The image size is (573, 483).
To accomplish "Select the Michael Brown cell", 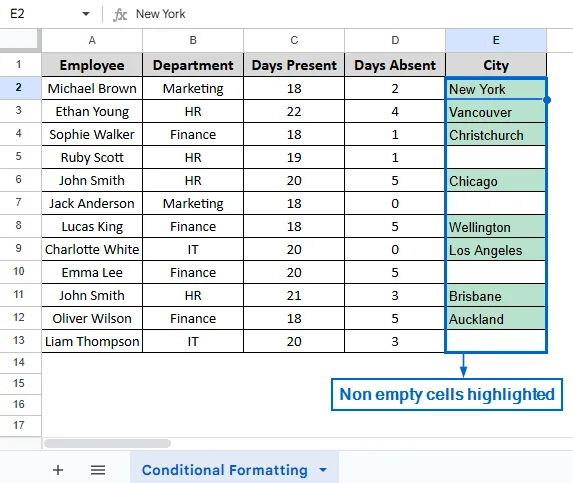I will click(92, 88).
